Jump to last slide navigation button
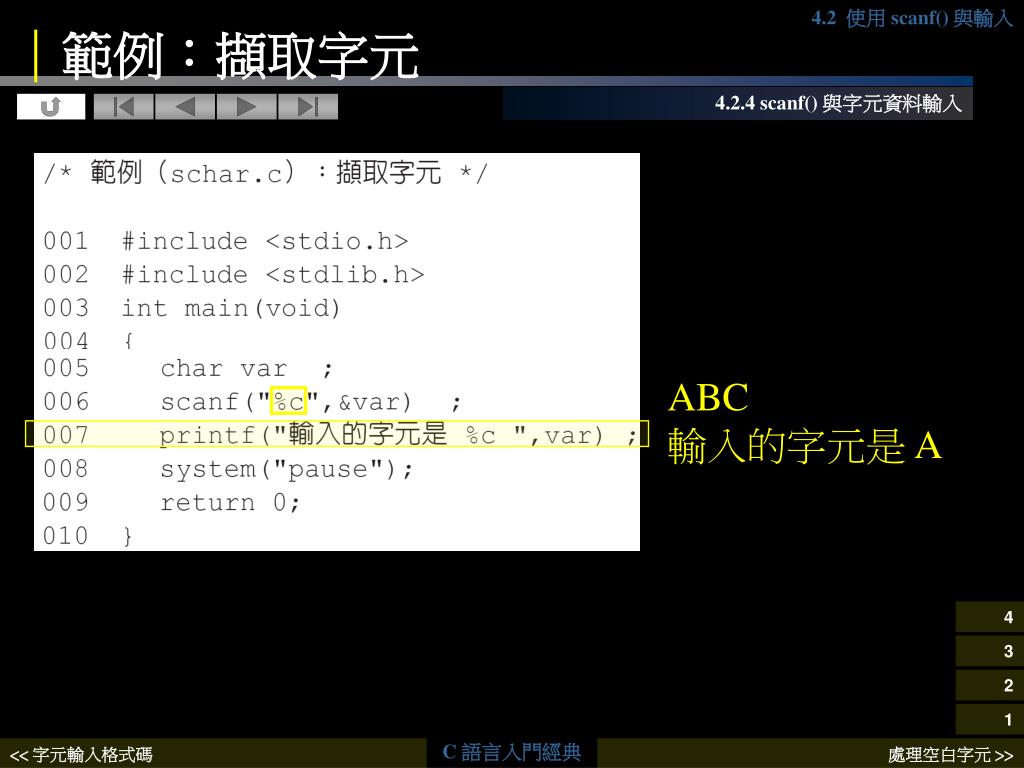Screen dimensions: 1024x768 point(308,106)
